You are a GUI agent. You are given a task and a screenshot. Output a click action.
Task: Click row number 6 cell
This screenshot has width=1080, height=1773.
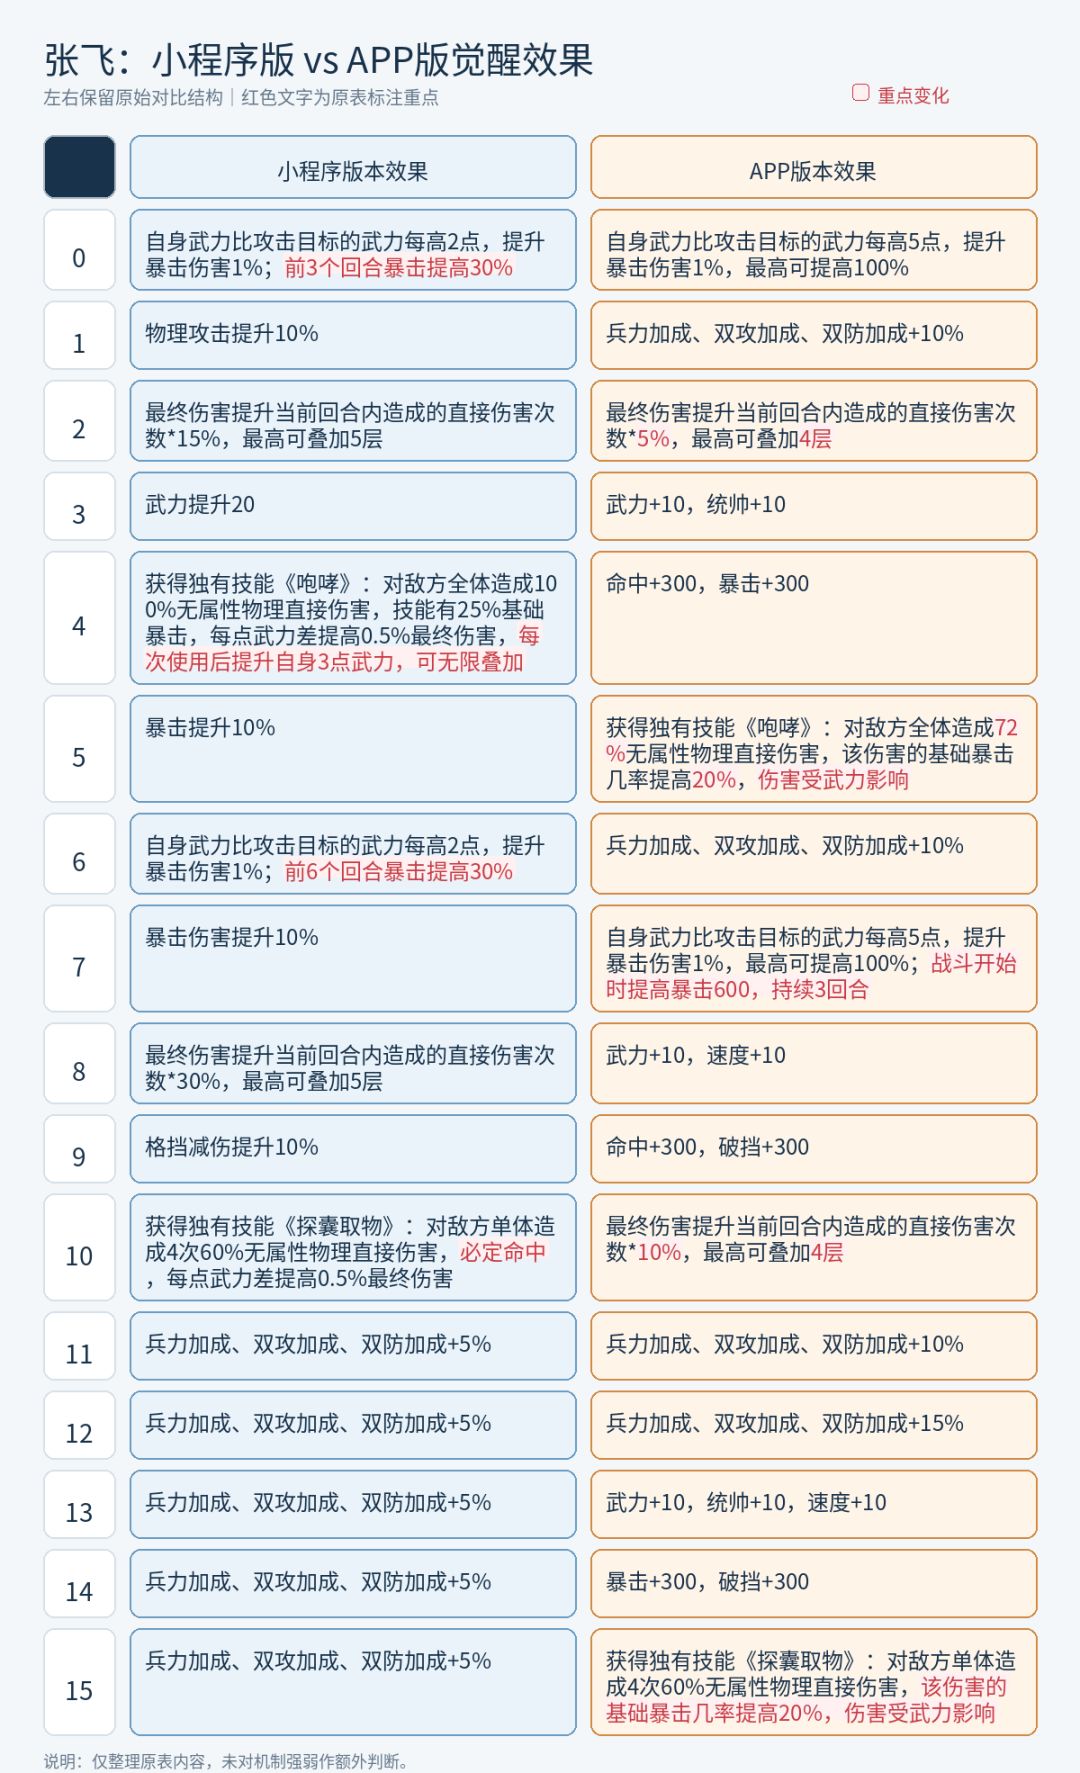(79, 854)
